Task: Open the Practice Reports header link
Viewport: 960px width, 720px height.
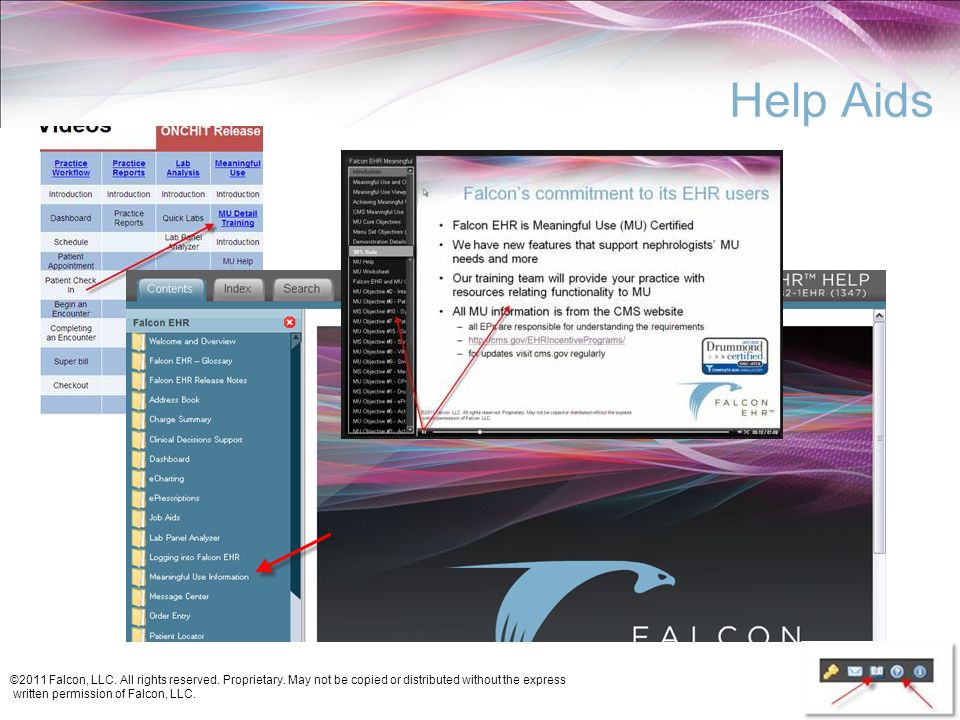Action: click(129, 168)
